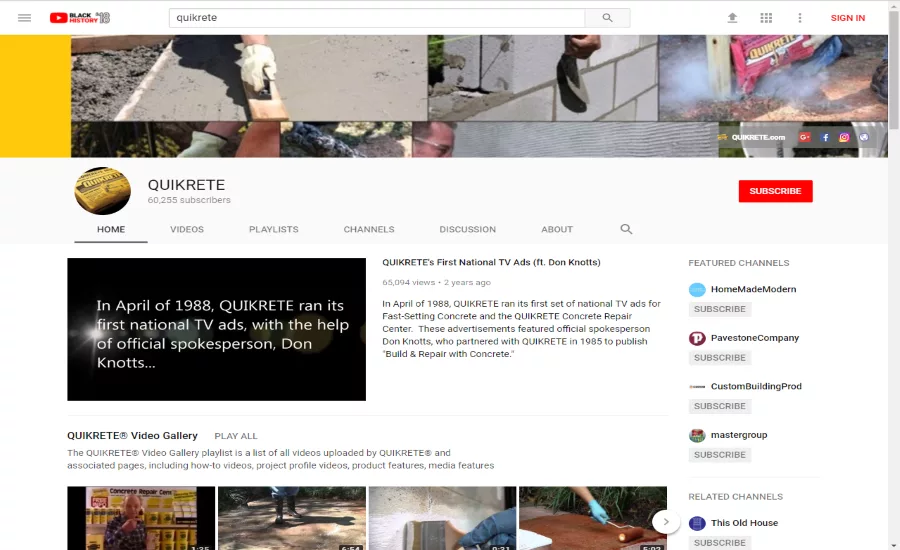Open PavestoneCompany channel name
900x550 pixels.
[x=755, y=338]
